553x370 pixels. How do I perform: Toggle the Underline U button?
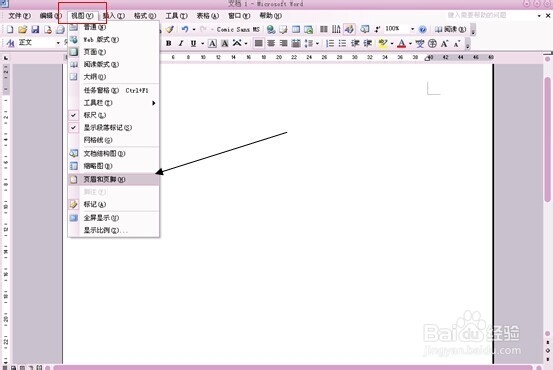pyautogui.click(x=193, y=43)
